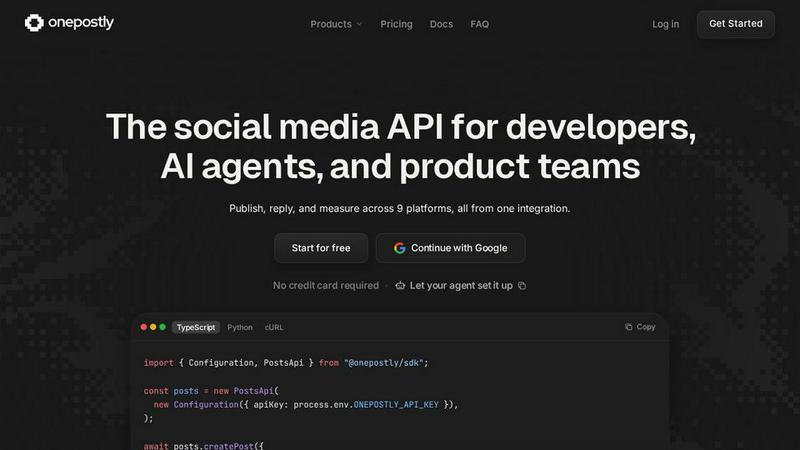Open the Pricing page

point(396,24)
